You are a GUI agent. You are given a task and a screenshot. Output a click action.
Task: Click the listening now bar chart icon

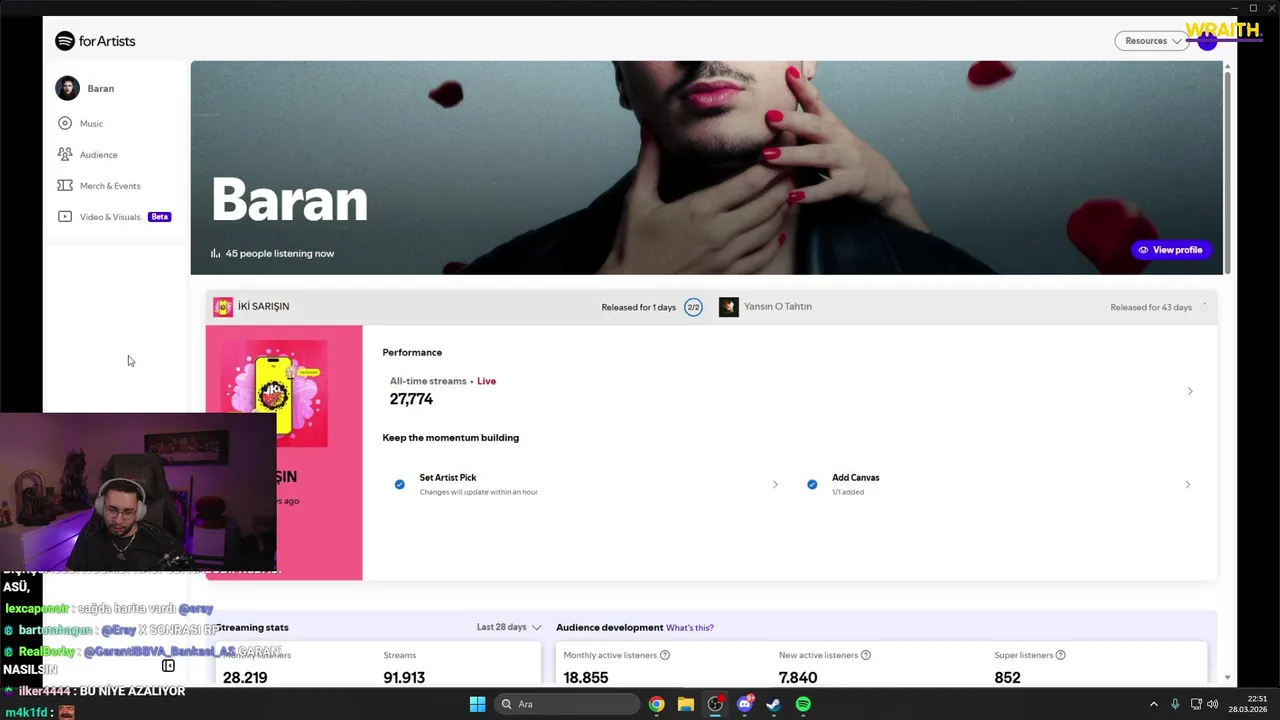[x=215, y=253]
